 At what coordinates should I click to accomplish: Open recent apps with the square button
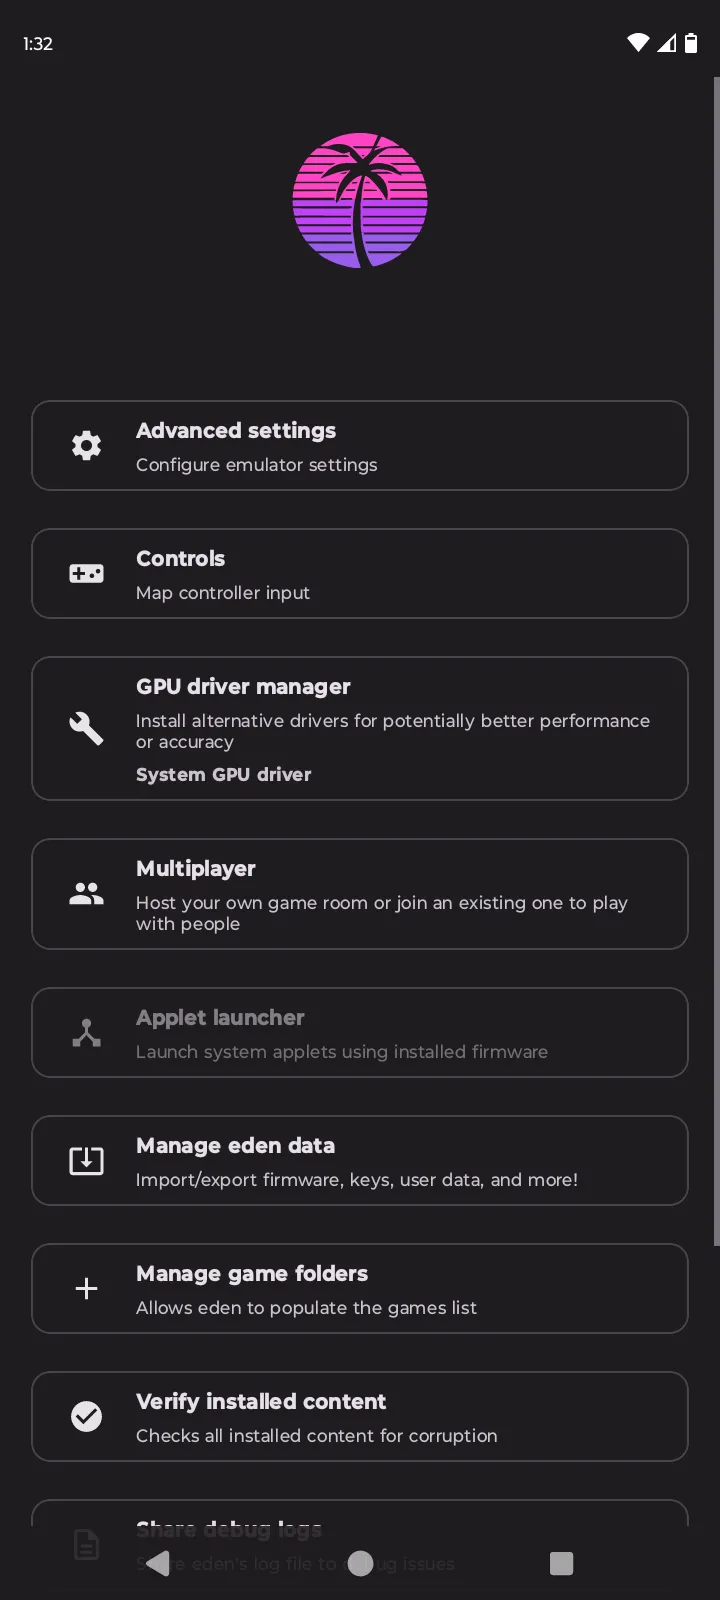tap(561, 1562)
